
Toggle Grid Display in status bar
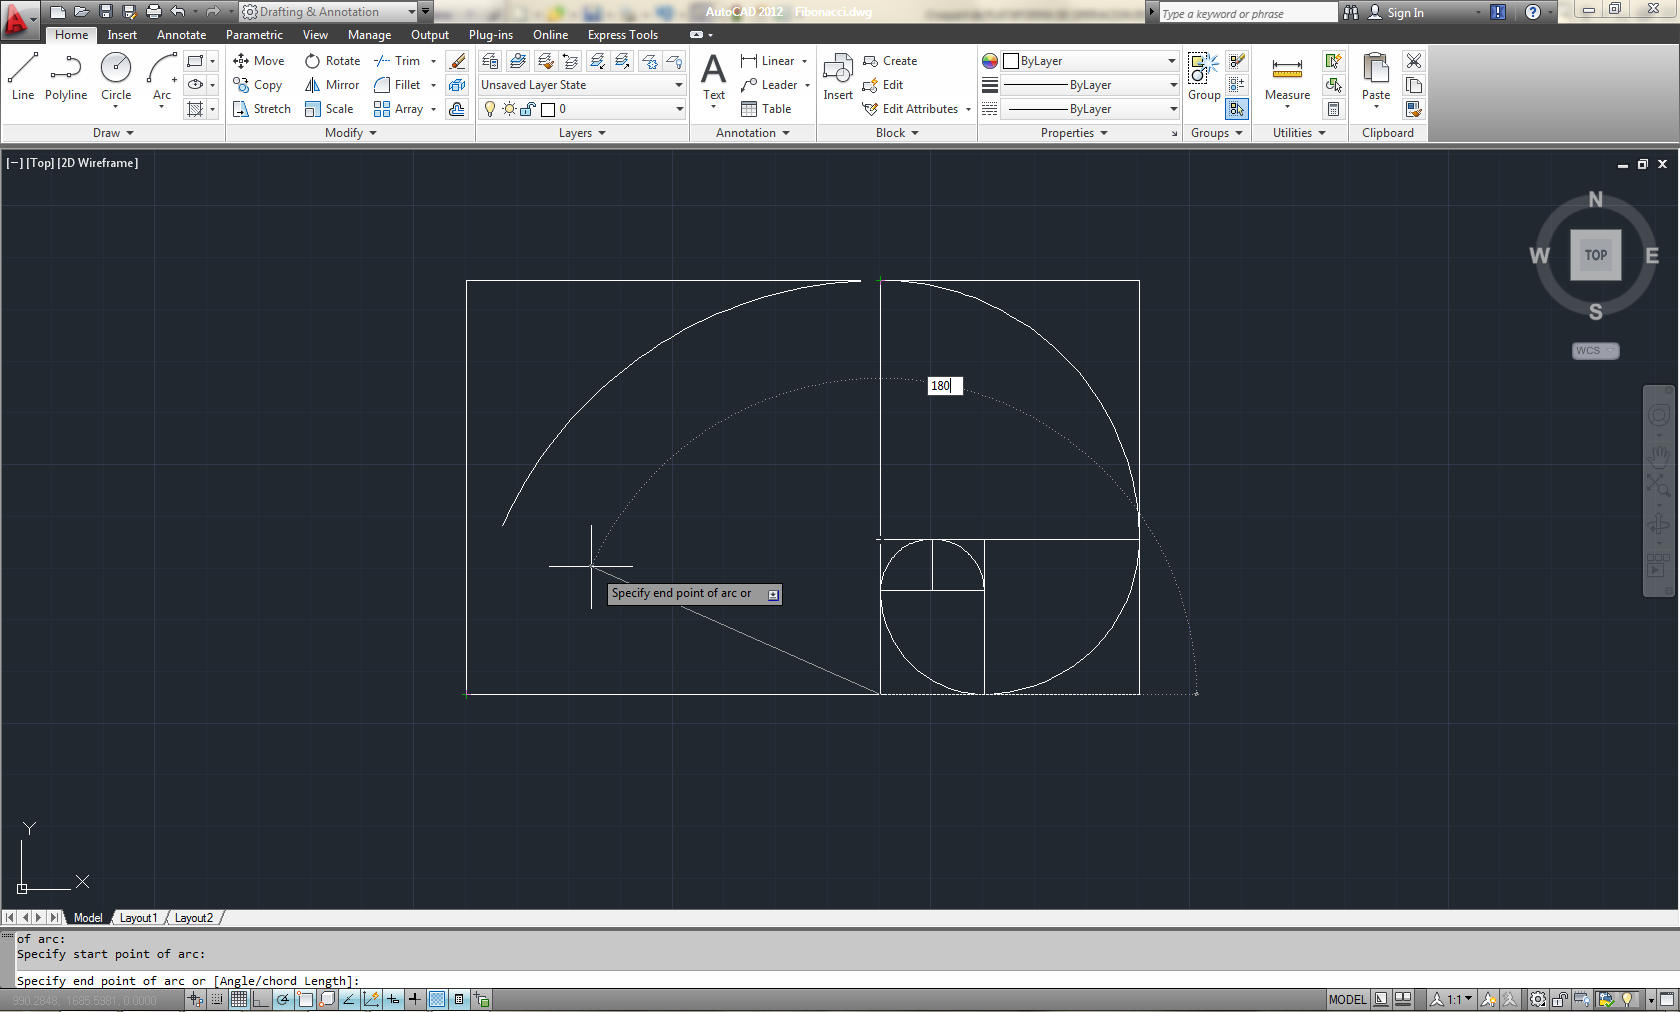(239, 999)
